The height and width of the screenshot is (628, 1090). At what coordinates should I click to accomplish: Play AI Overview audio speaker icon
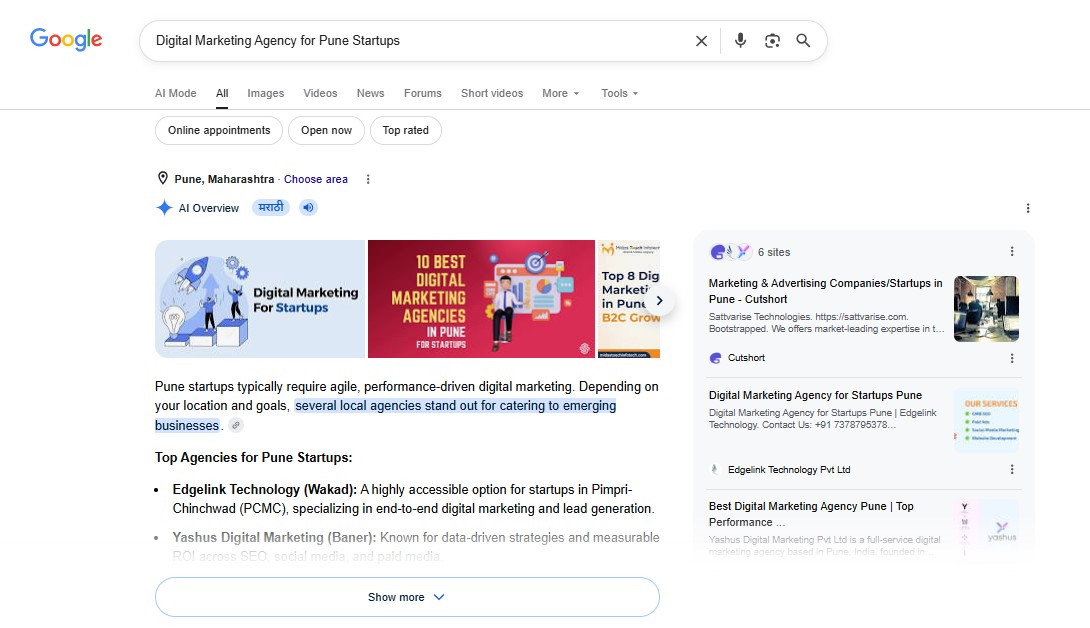309,207
